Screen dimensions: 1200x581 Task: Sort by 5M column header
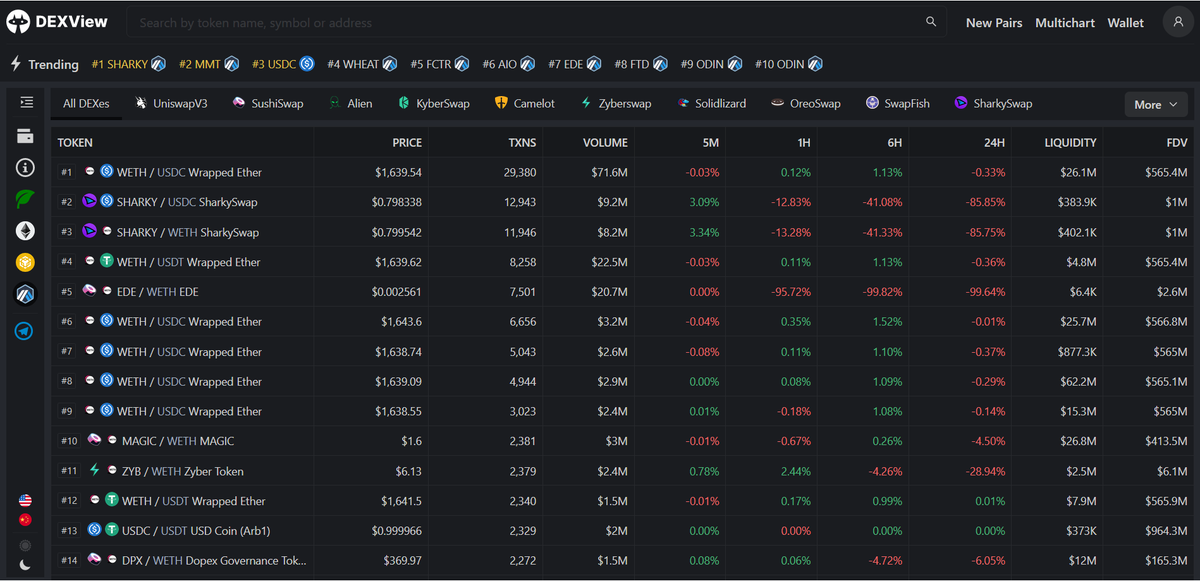coord(711,142)
